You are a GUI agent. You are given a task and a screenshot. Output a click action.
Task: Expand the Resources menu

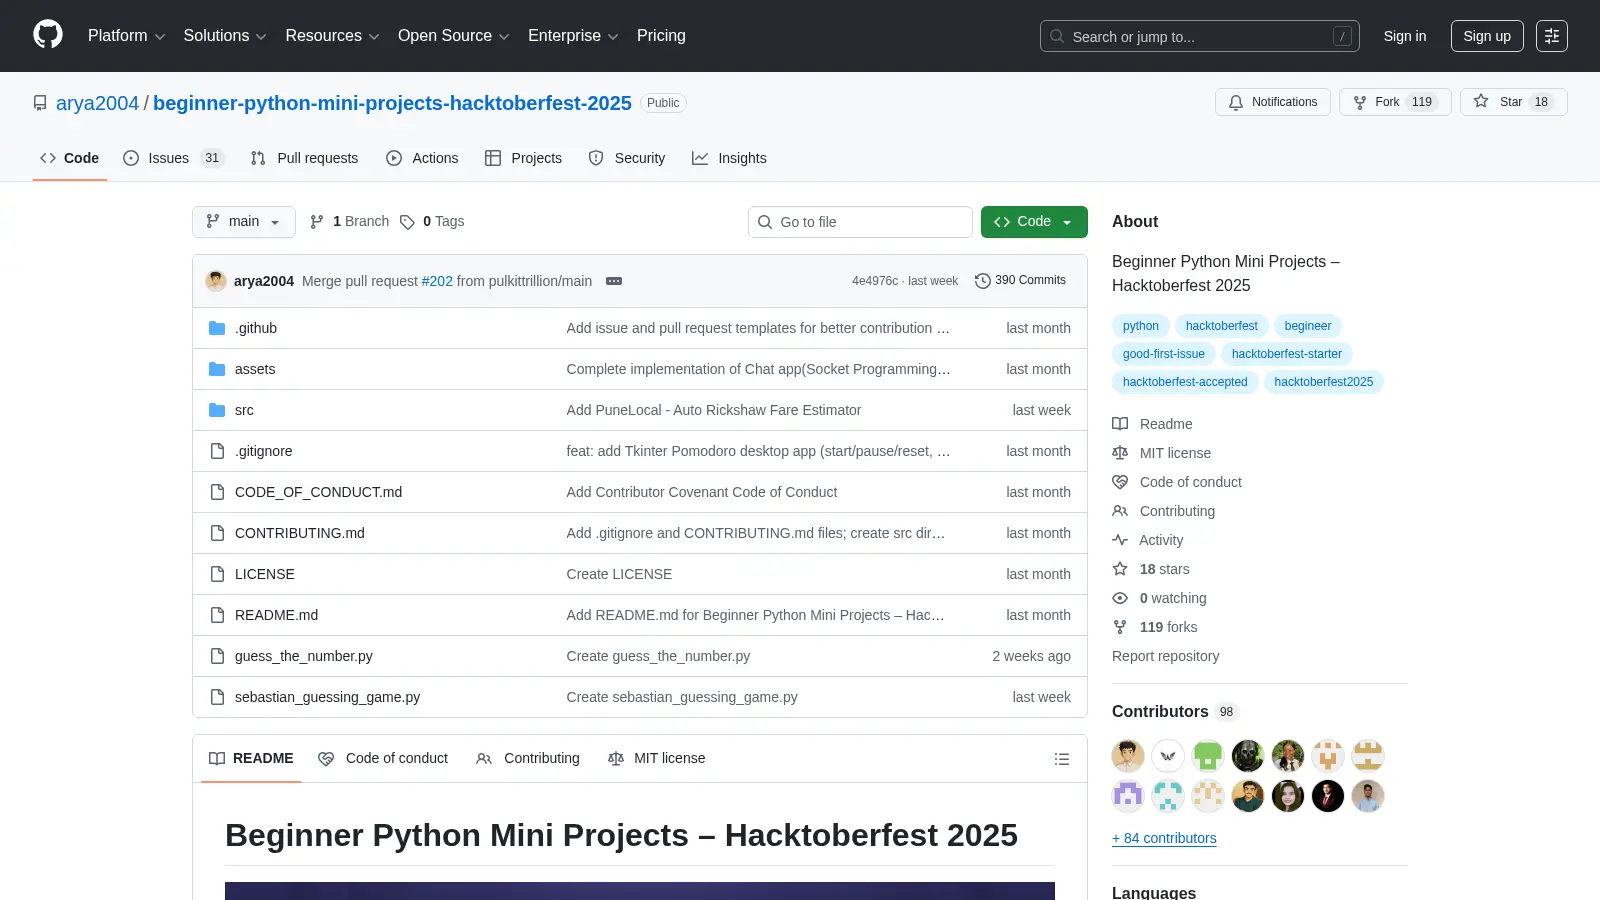(332, 36)
